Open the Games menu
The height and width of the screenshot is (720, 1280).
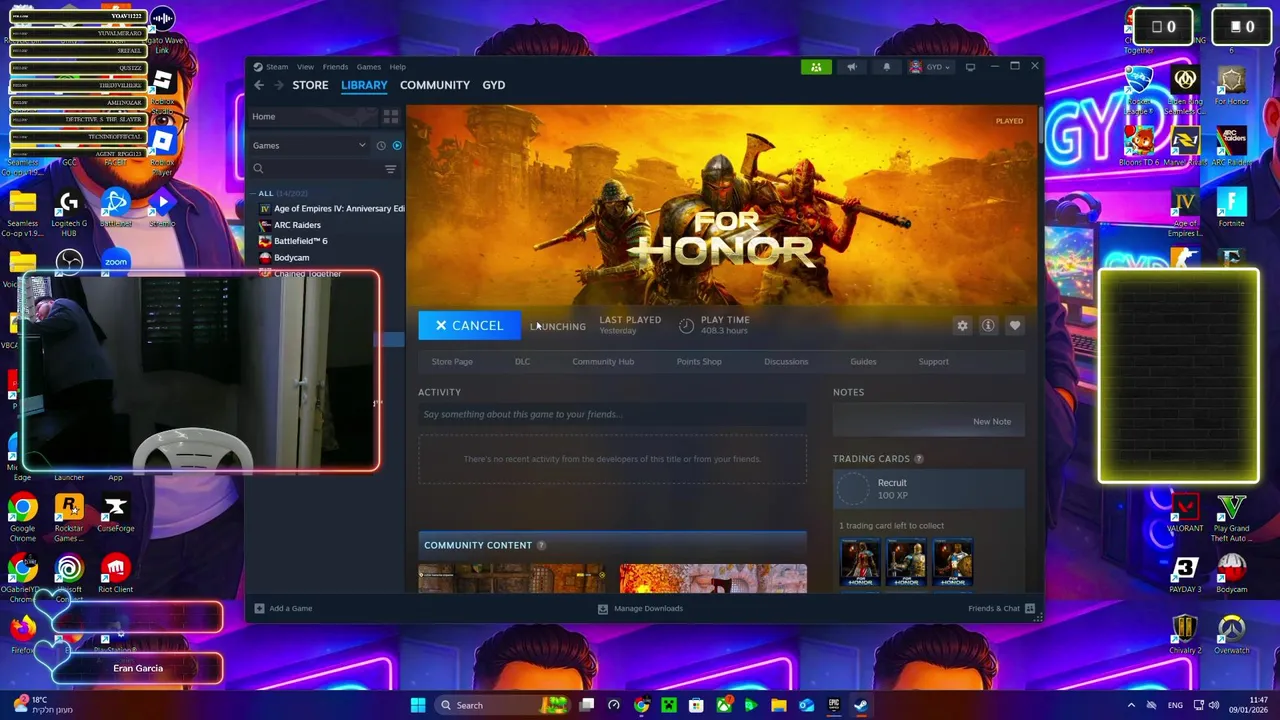point(368,67)
